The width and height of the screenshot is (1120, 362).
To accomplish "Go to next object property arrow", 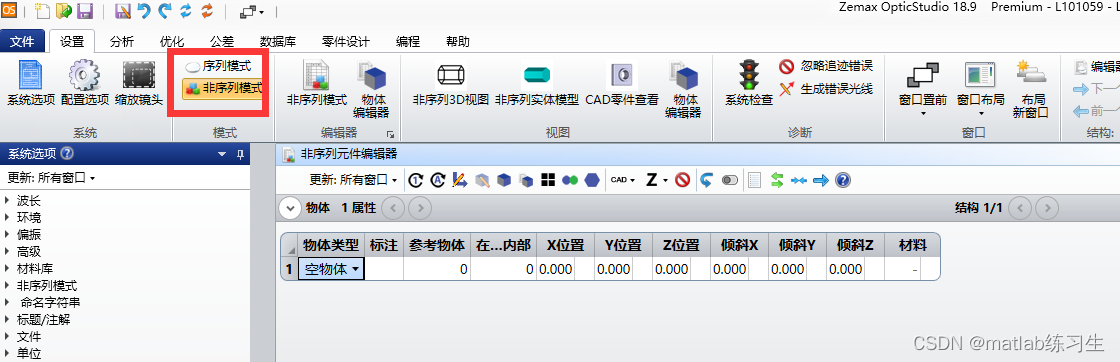I will click(421, 208).
